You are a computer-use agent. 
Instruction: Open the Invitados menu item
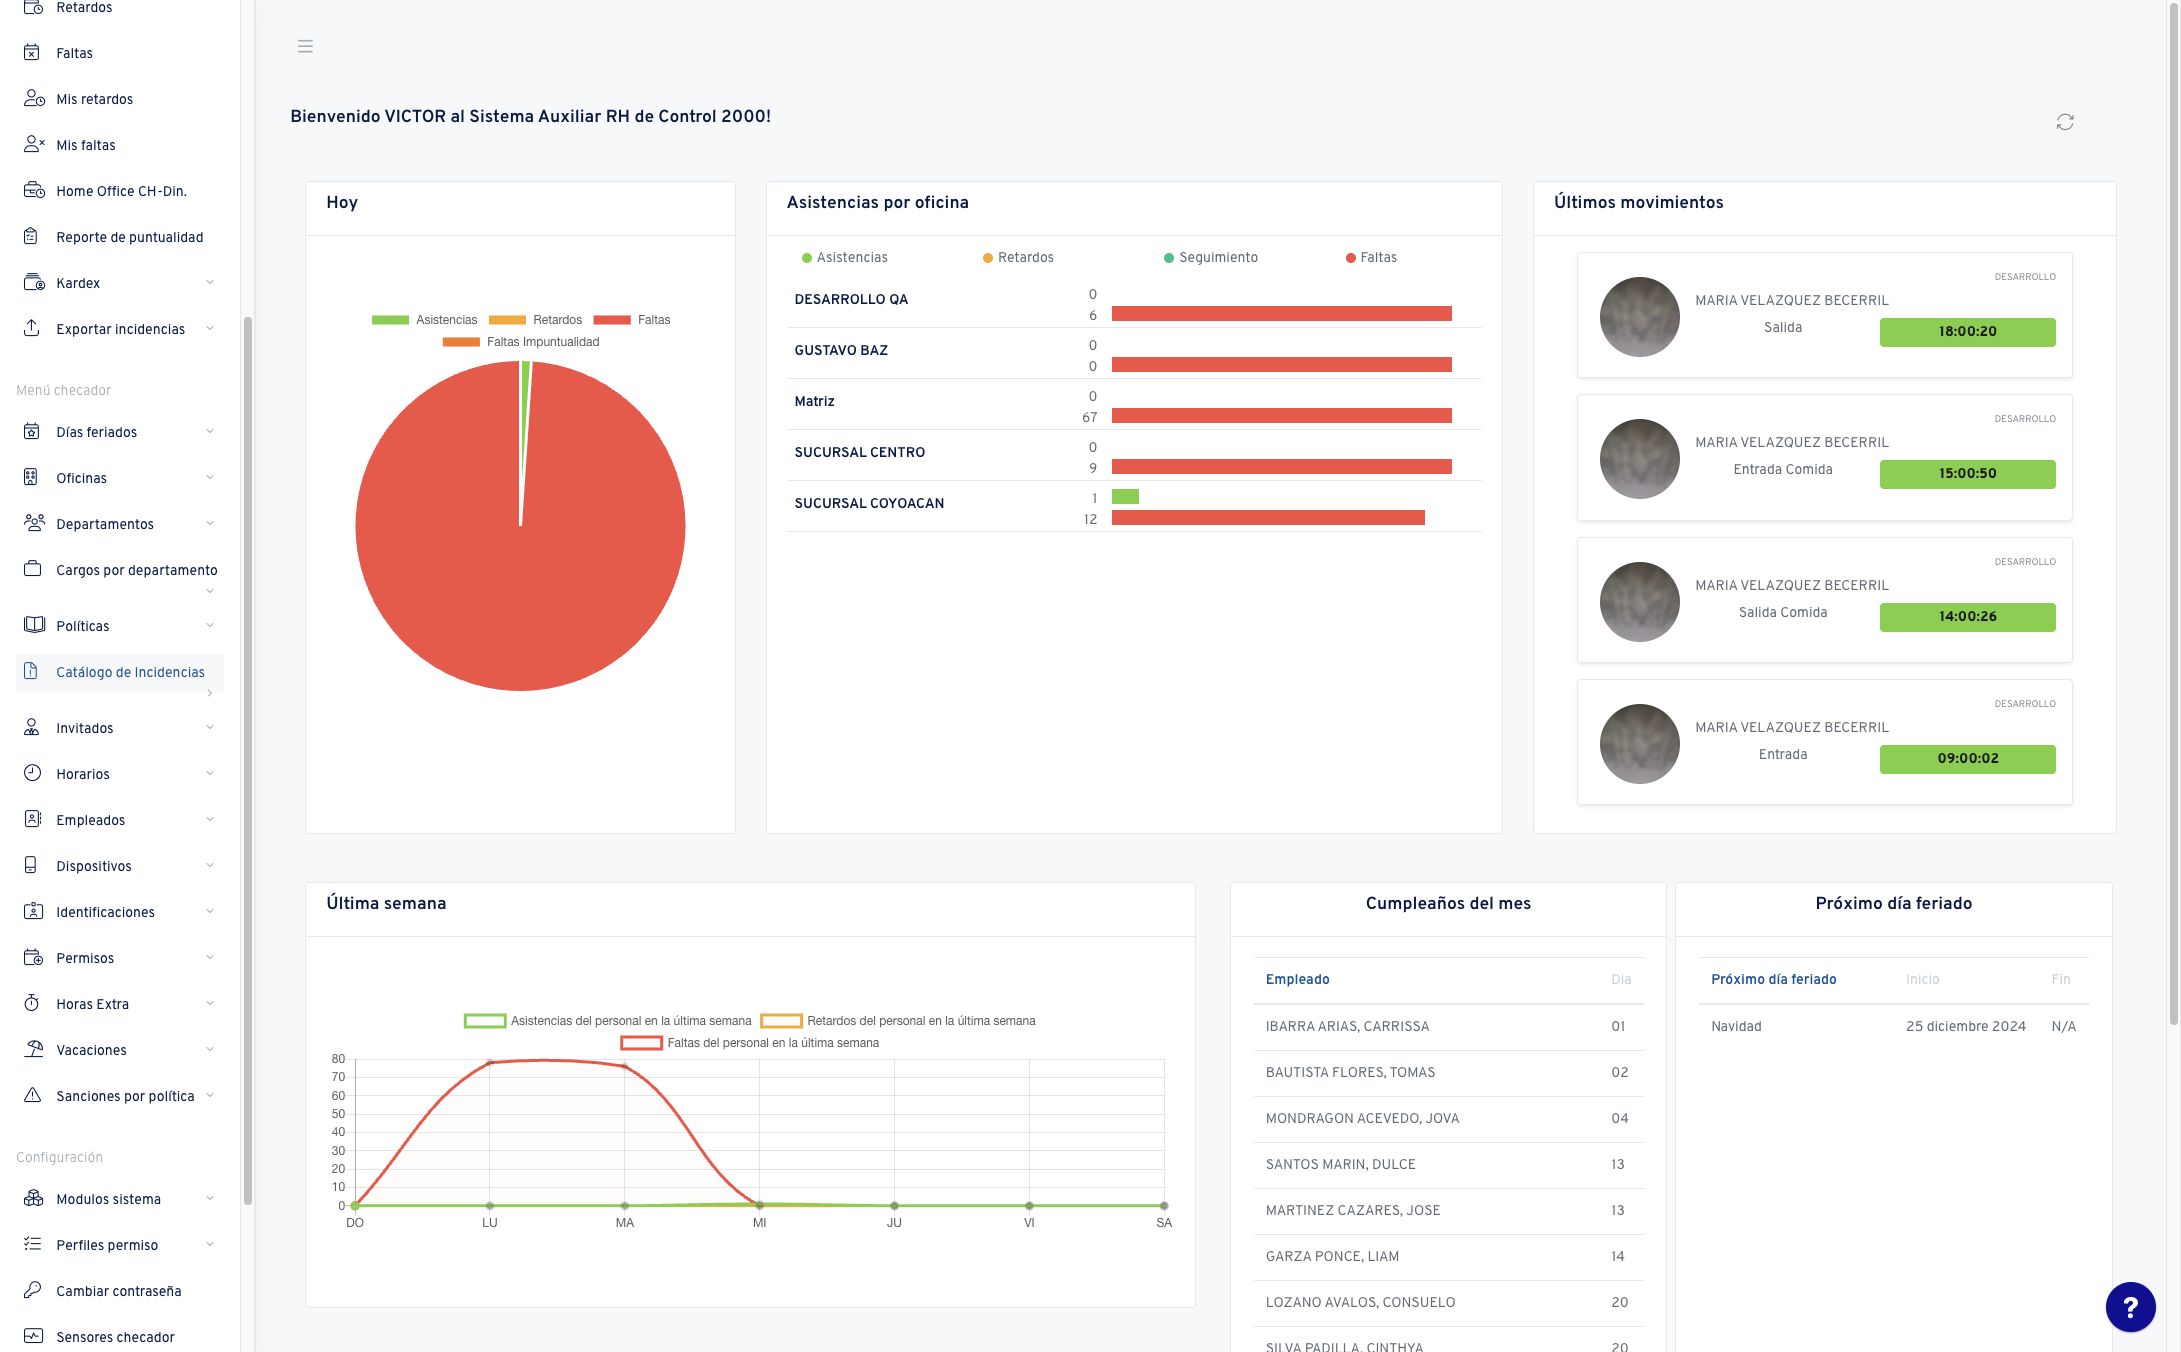[x=120, y=728]
